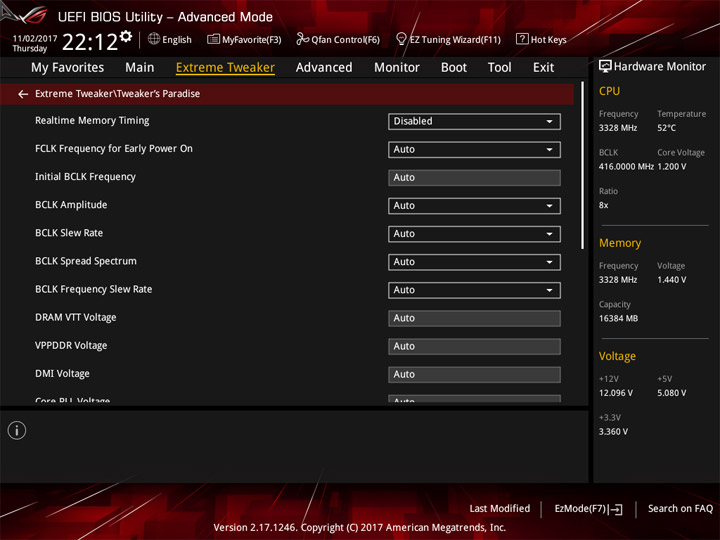
Task: Select the Extreme Tweaker tab
Action: 225,68
